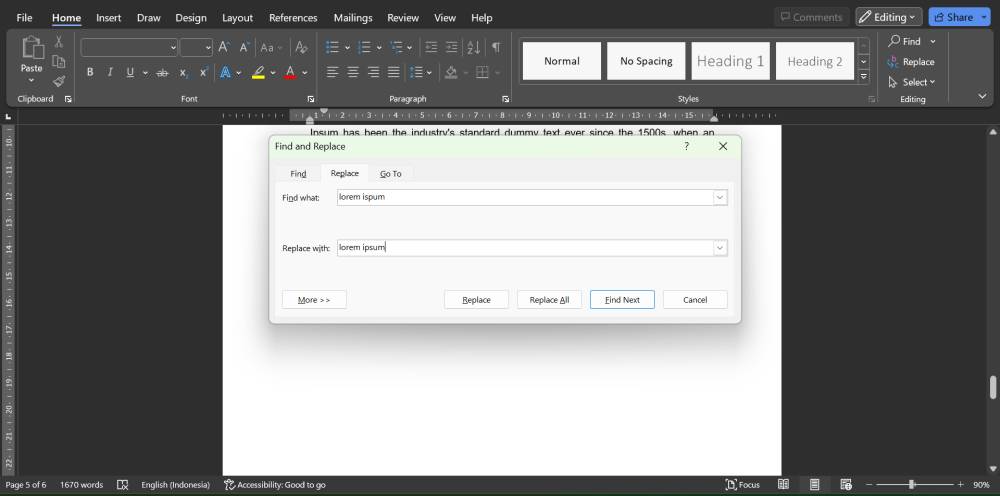Screen dimensions: 1000x496
Task: Justify text alignment
Action: (x=393, y=73)
